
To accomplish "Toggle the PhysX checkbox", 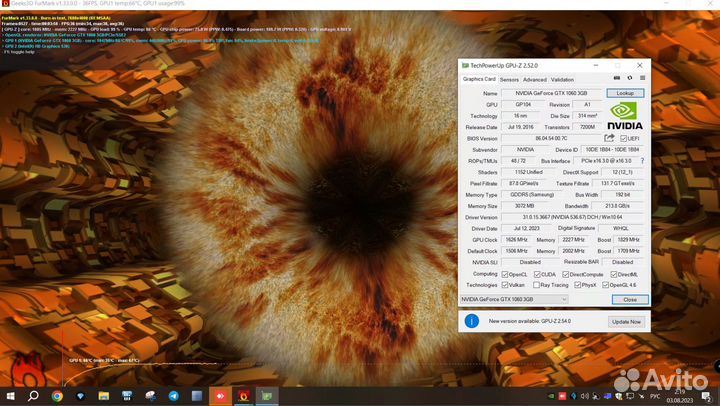I will click(x=578, y=285).
